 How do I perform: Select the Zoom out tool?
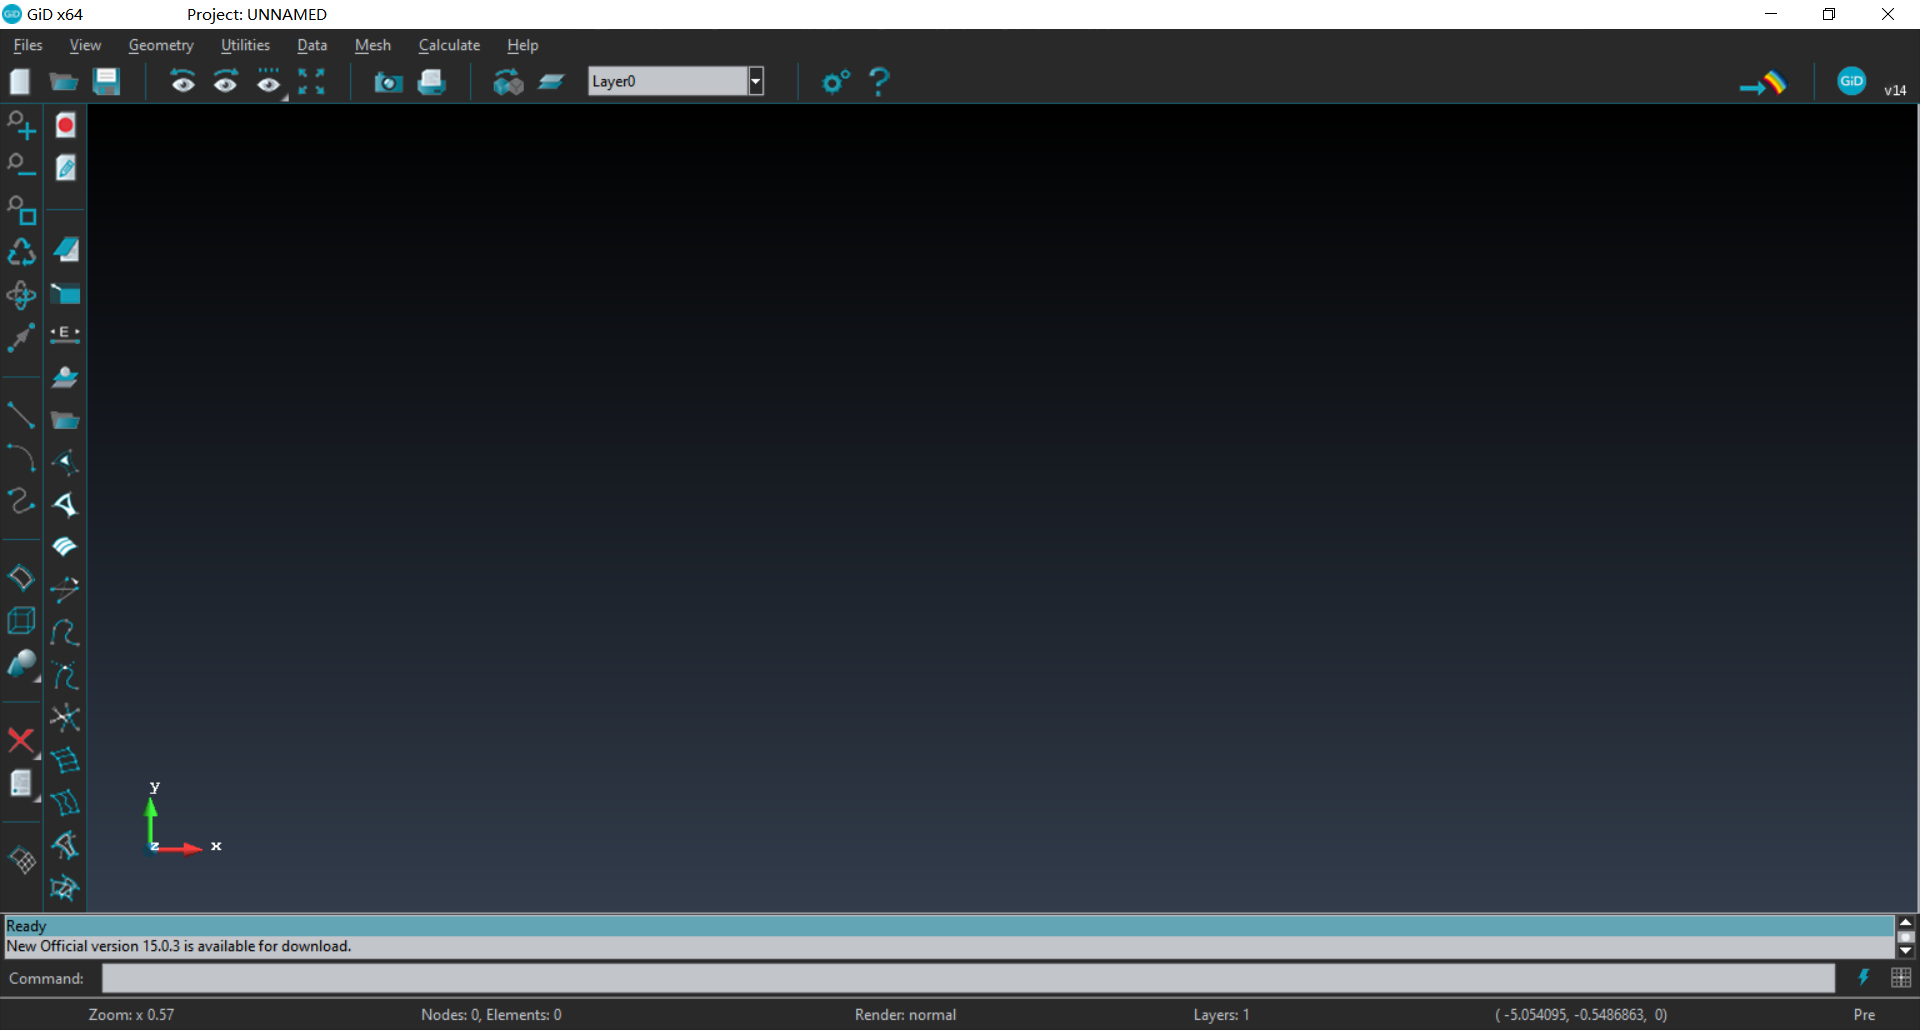(21, 167)
